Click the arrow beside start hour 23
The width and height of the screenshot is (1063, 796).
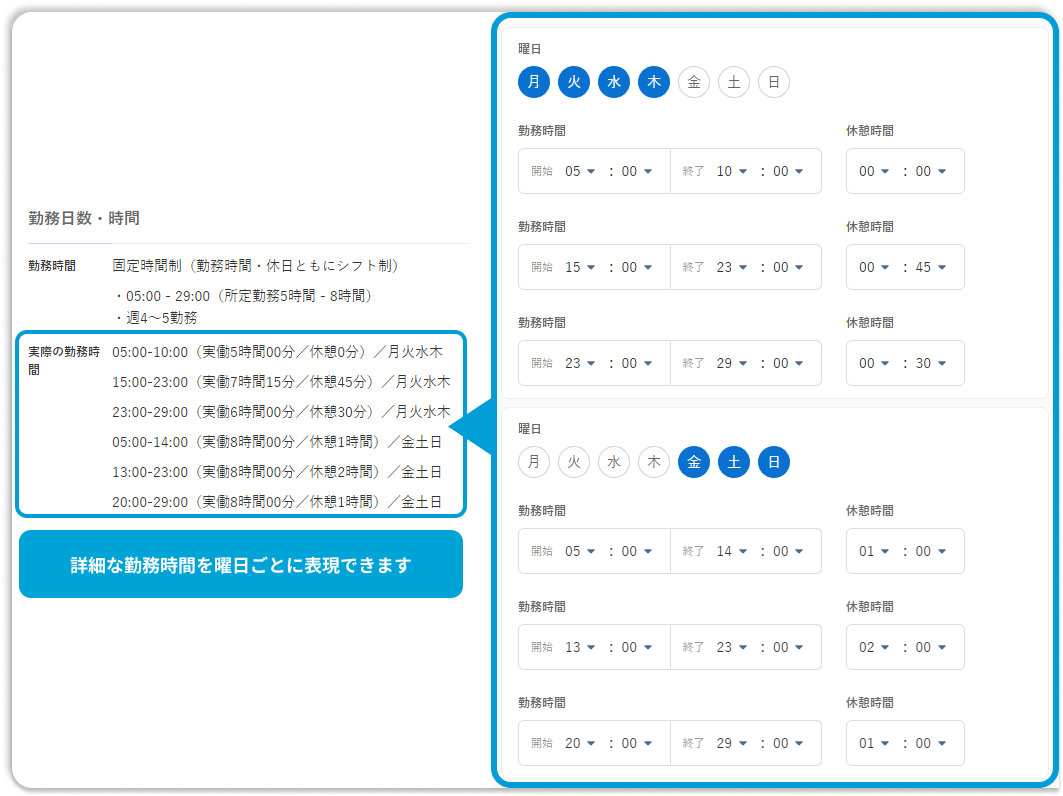[591, 363]
